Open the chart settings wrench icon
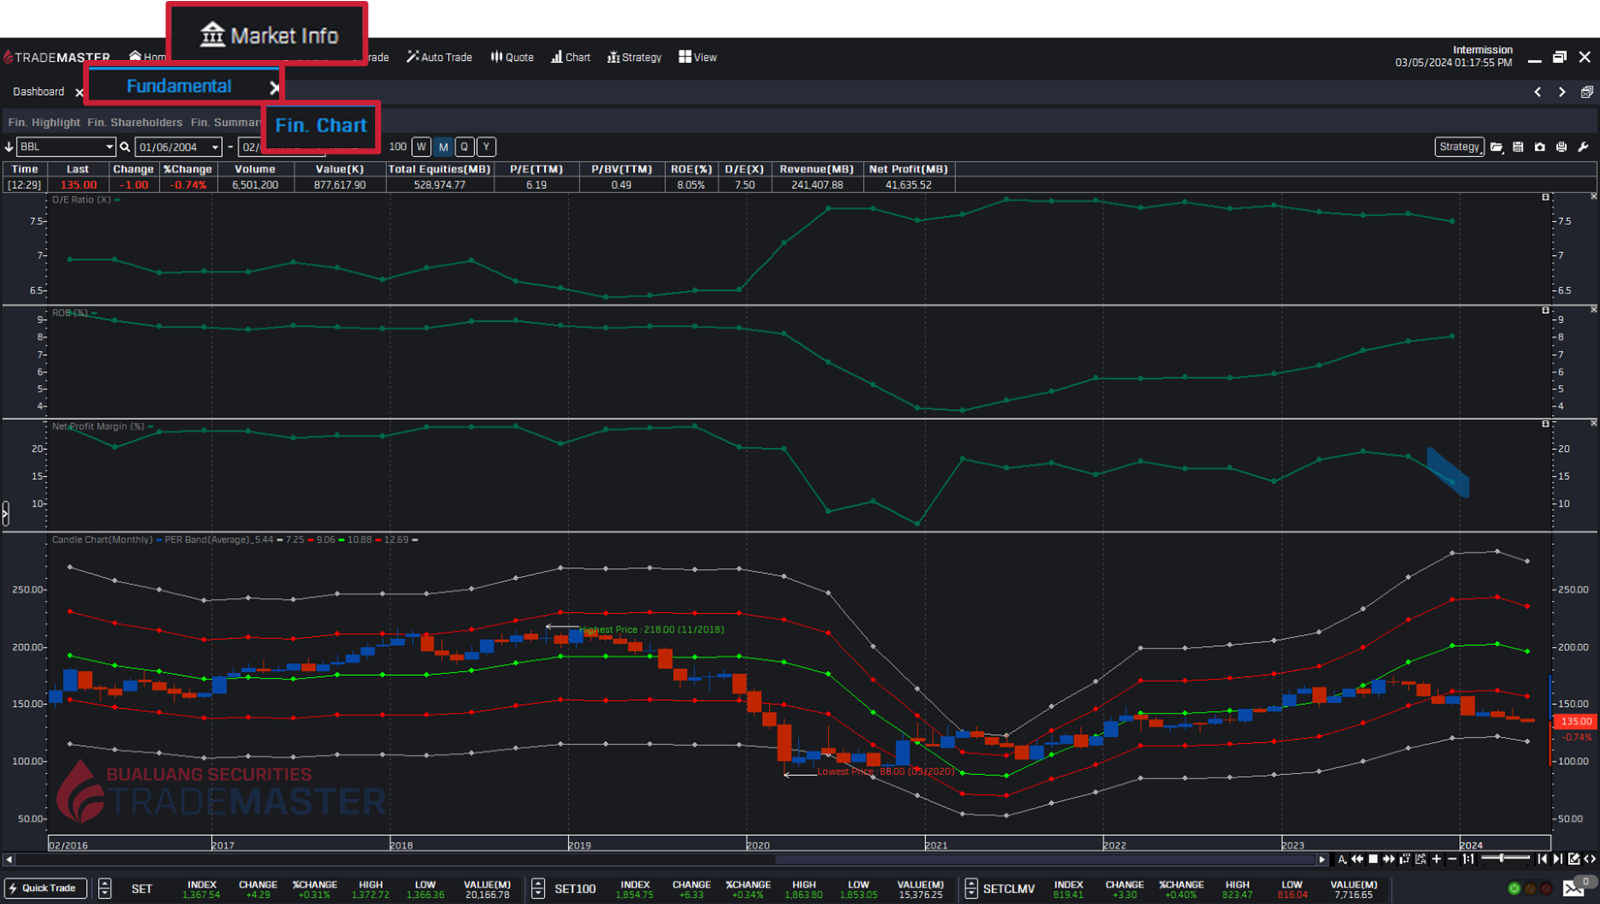Viewport: 1600px width, 904px height. coord(1583,147)
